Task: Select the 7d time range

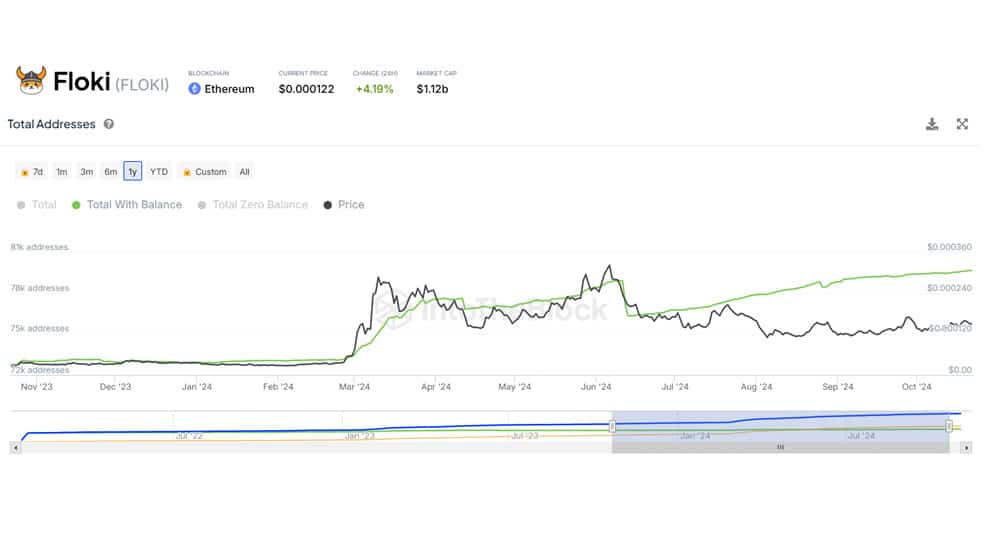Action: [31, 171]
